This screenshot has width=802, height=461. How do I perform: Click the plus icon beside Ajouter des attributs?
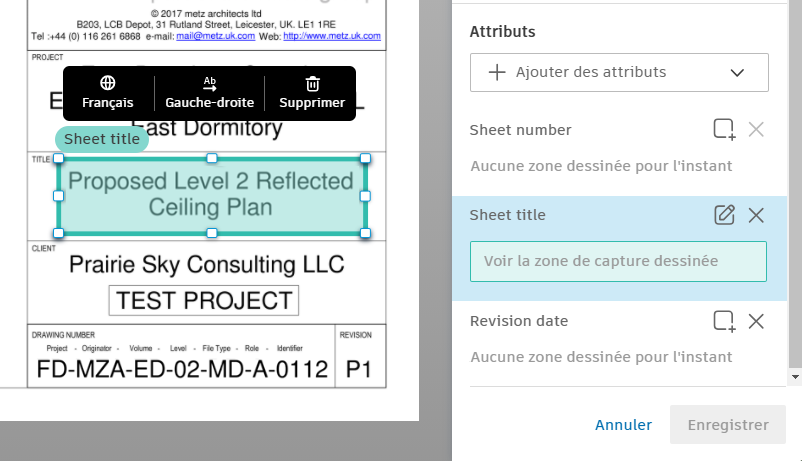pos(496,73)
